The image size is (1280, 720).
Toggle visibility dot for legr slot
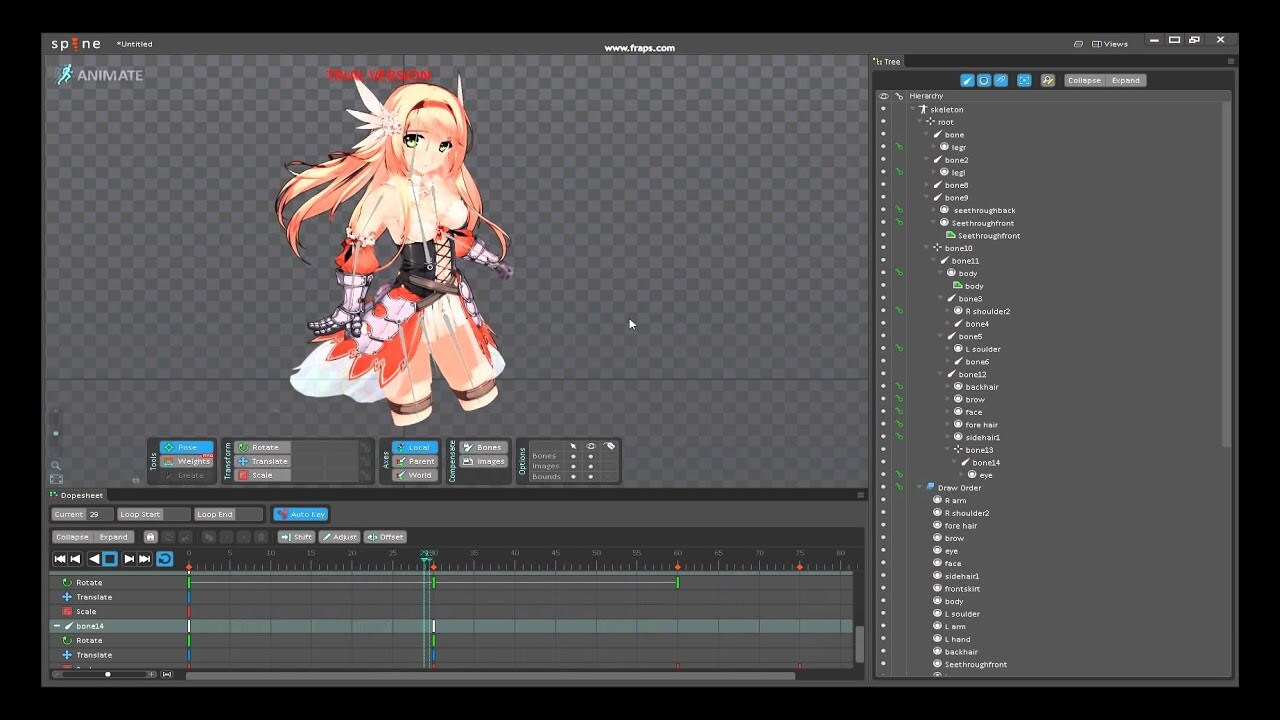click(x=883, y=147)
